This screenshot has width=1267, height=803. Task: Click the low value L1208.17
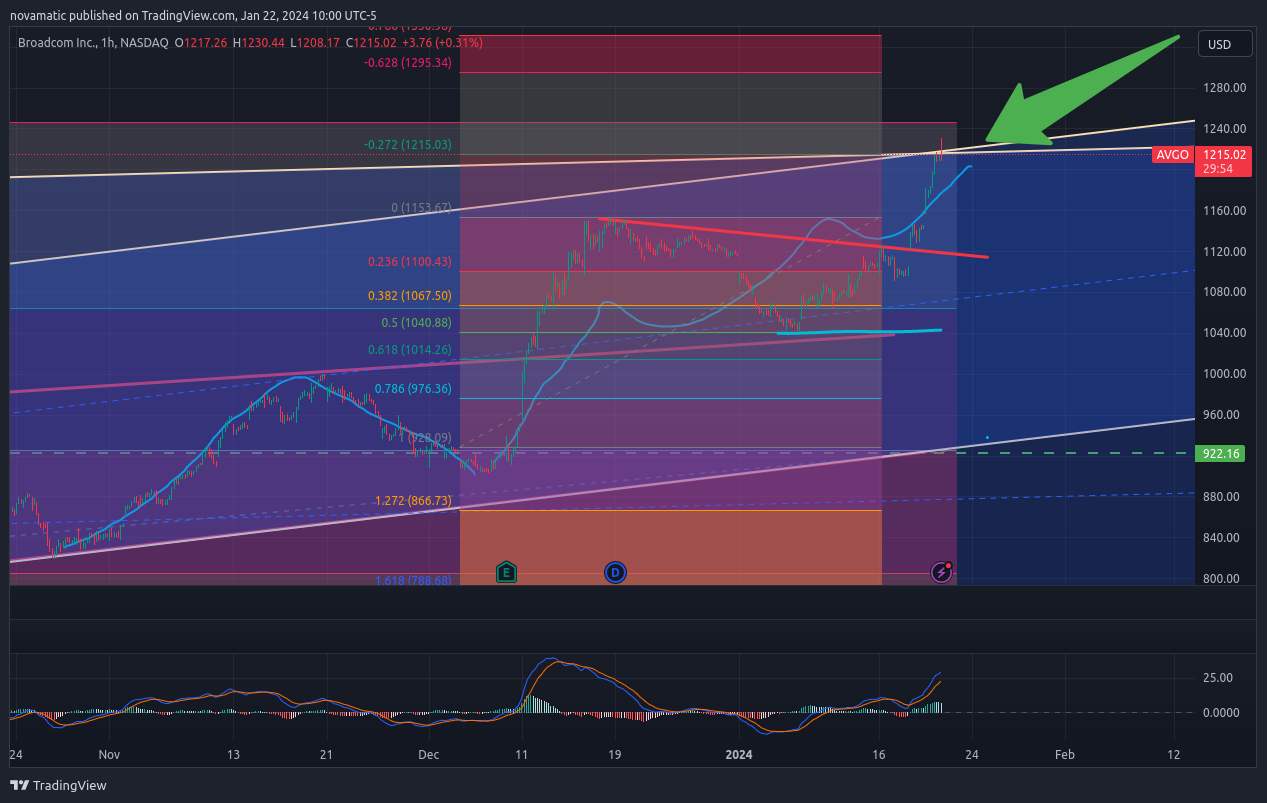coord(314,42)
